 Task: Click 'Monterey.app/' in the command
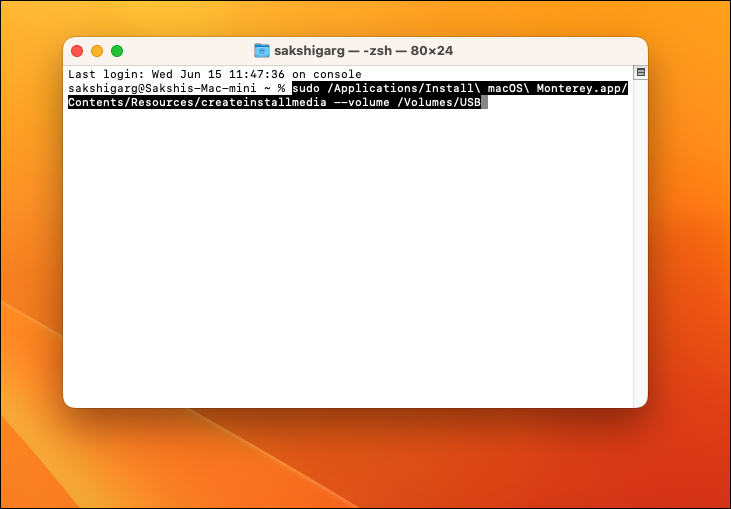point(582,88)
